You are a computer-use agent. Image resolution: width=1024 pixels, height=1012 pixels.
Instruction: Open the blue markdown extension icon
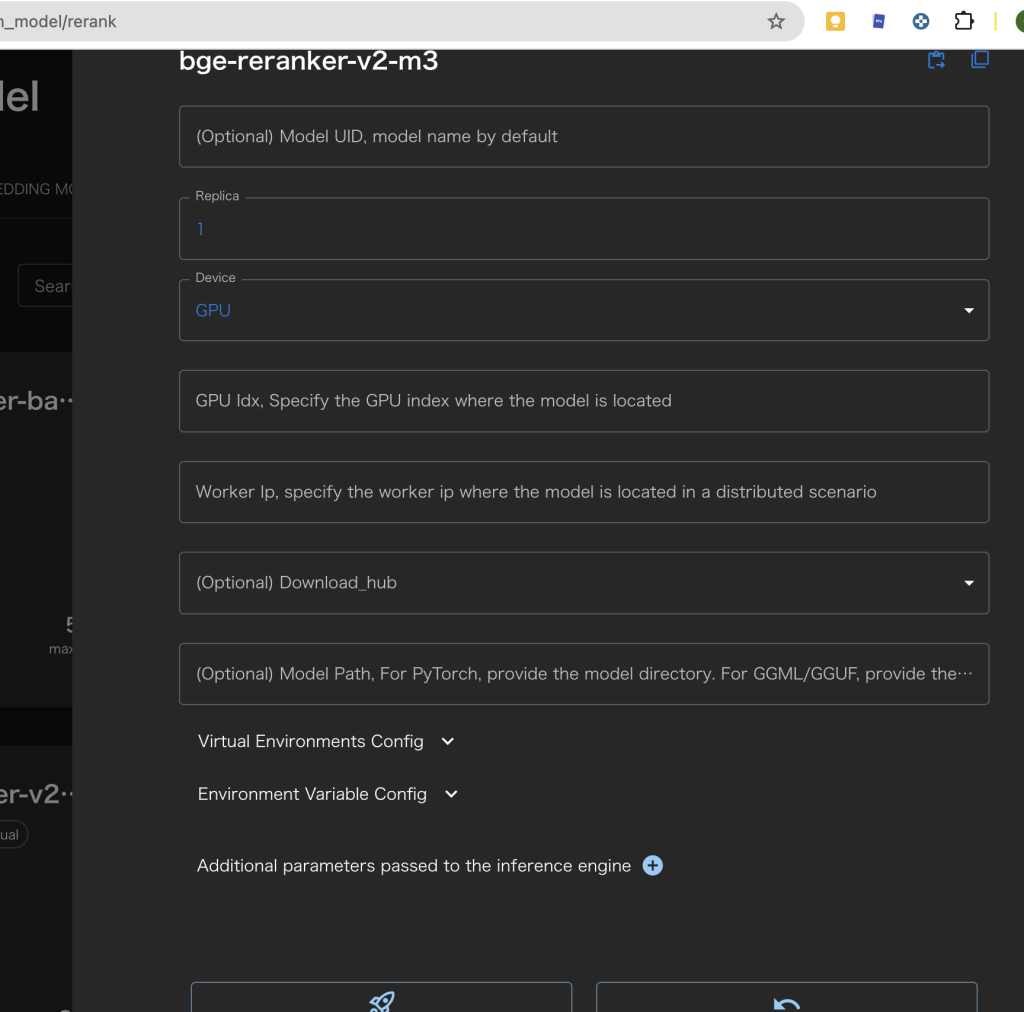879,21
